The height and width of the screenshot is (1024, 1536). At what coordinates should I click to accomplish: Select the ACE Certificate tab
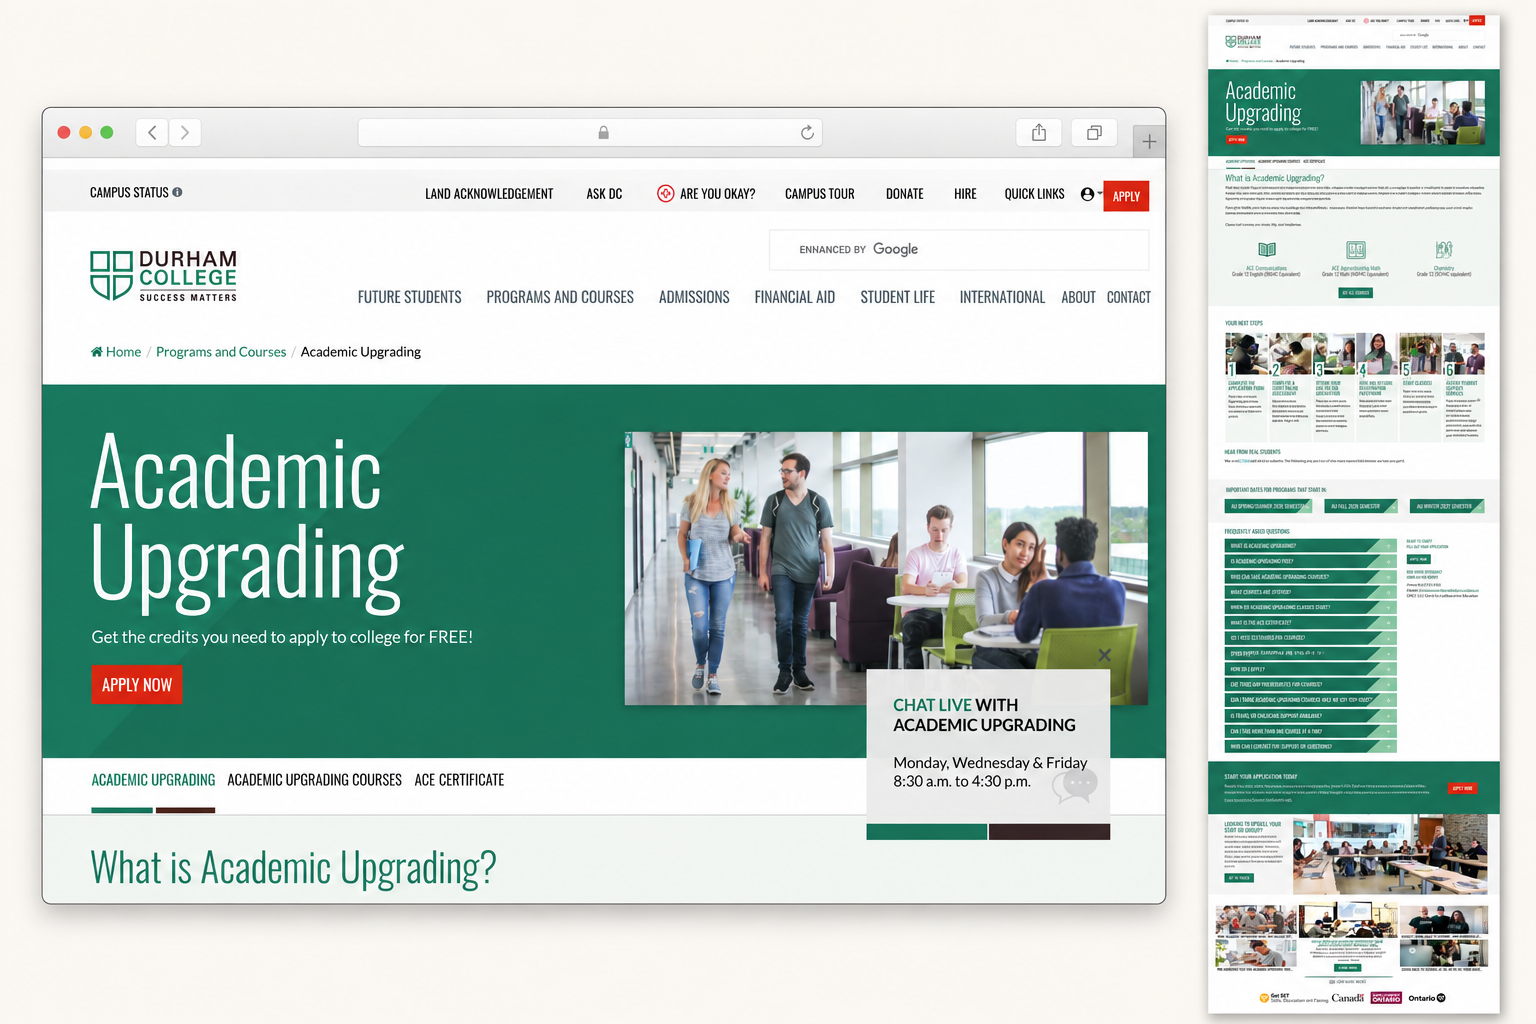tap(459, 780)
